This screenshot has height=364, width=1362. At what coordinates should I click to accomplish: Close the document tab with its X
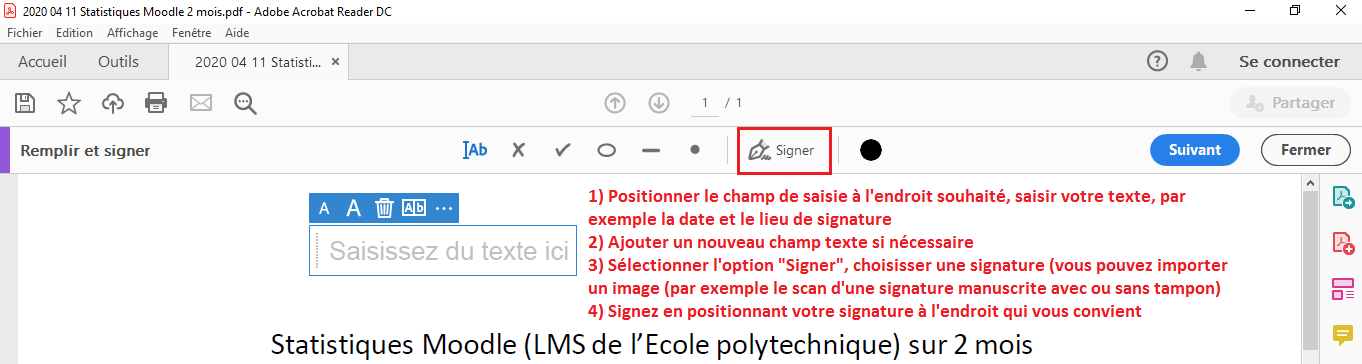[336, 62]
